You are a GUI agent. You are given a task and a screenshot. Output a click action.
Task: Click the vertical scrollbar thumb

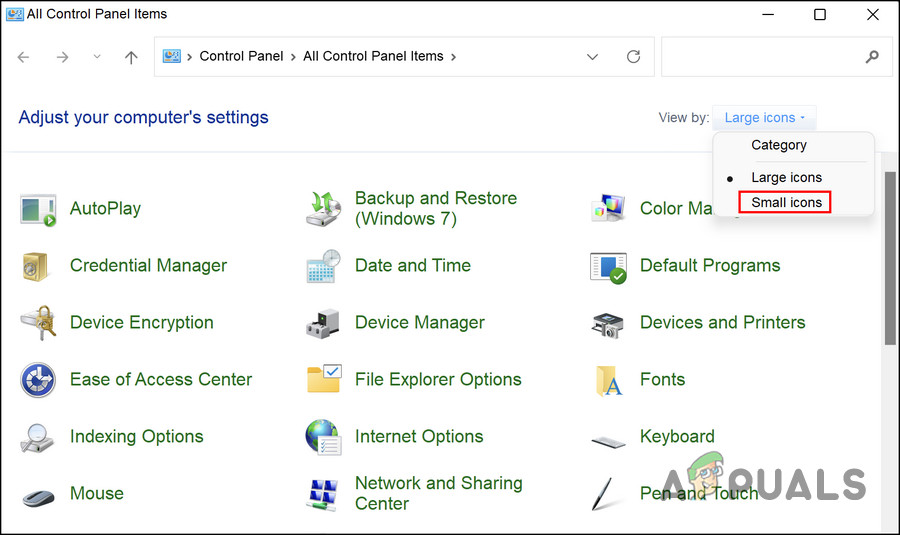pyautogui.click(x=889, y=258)
